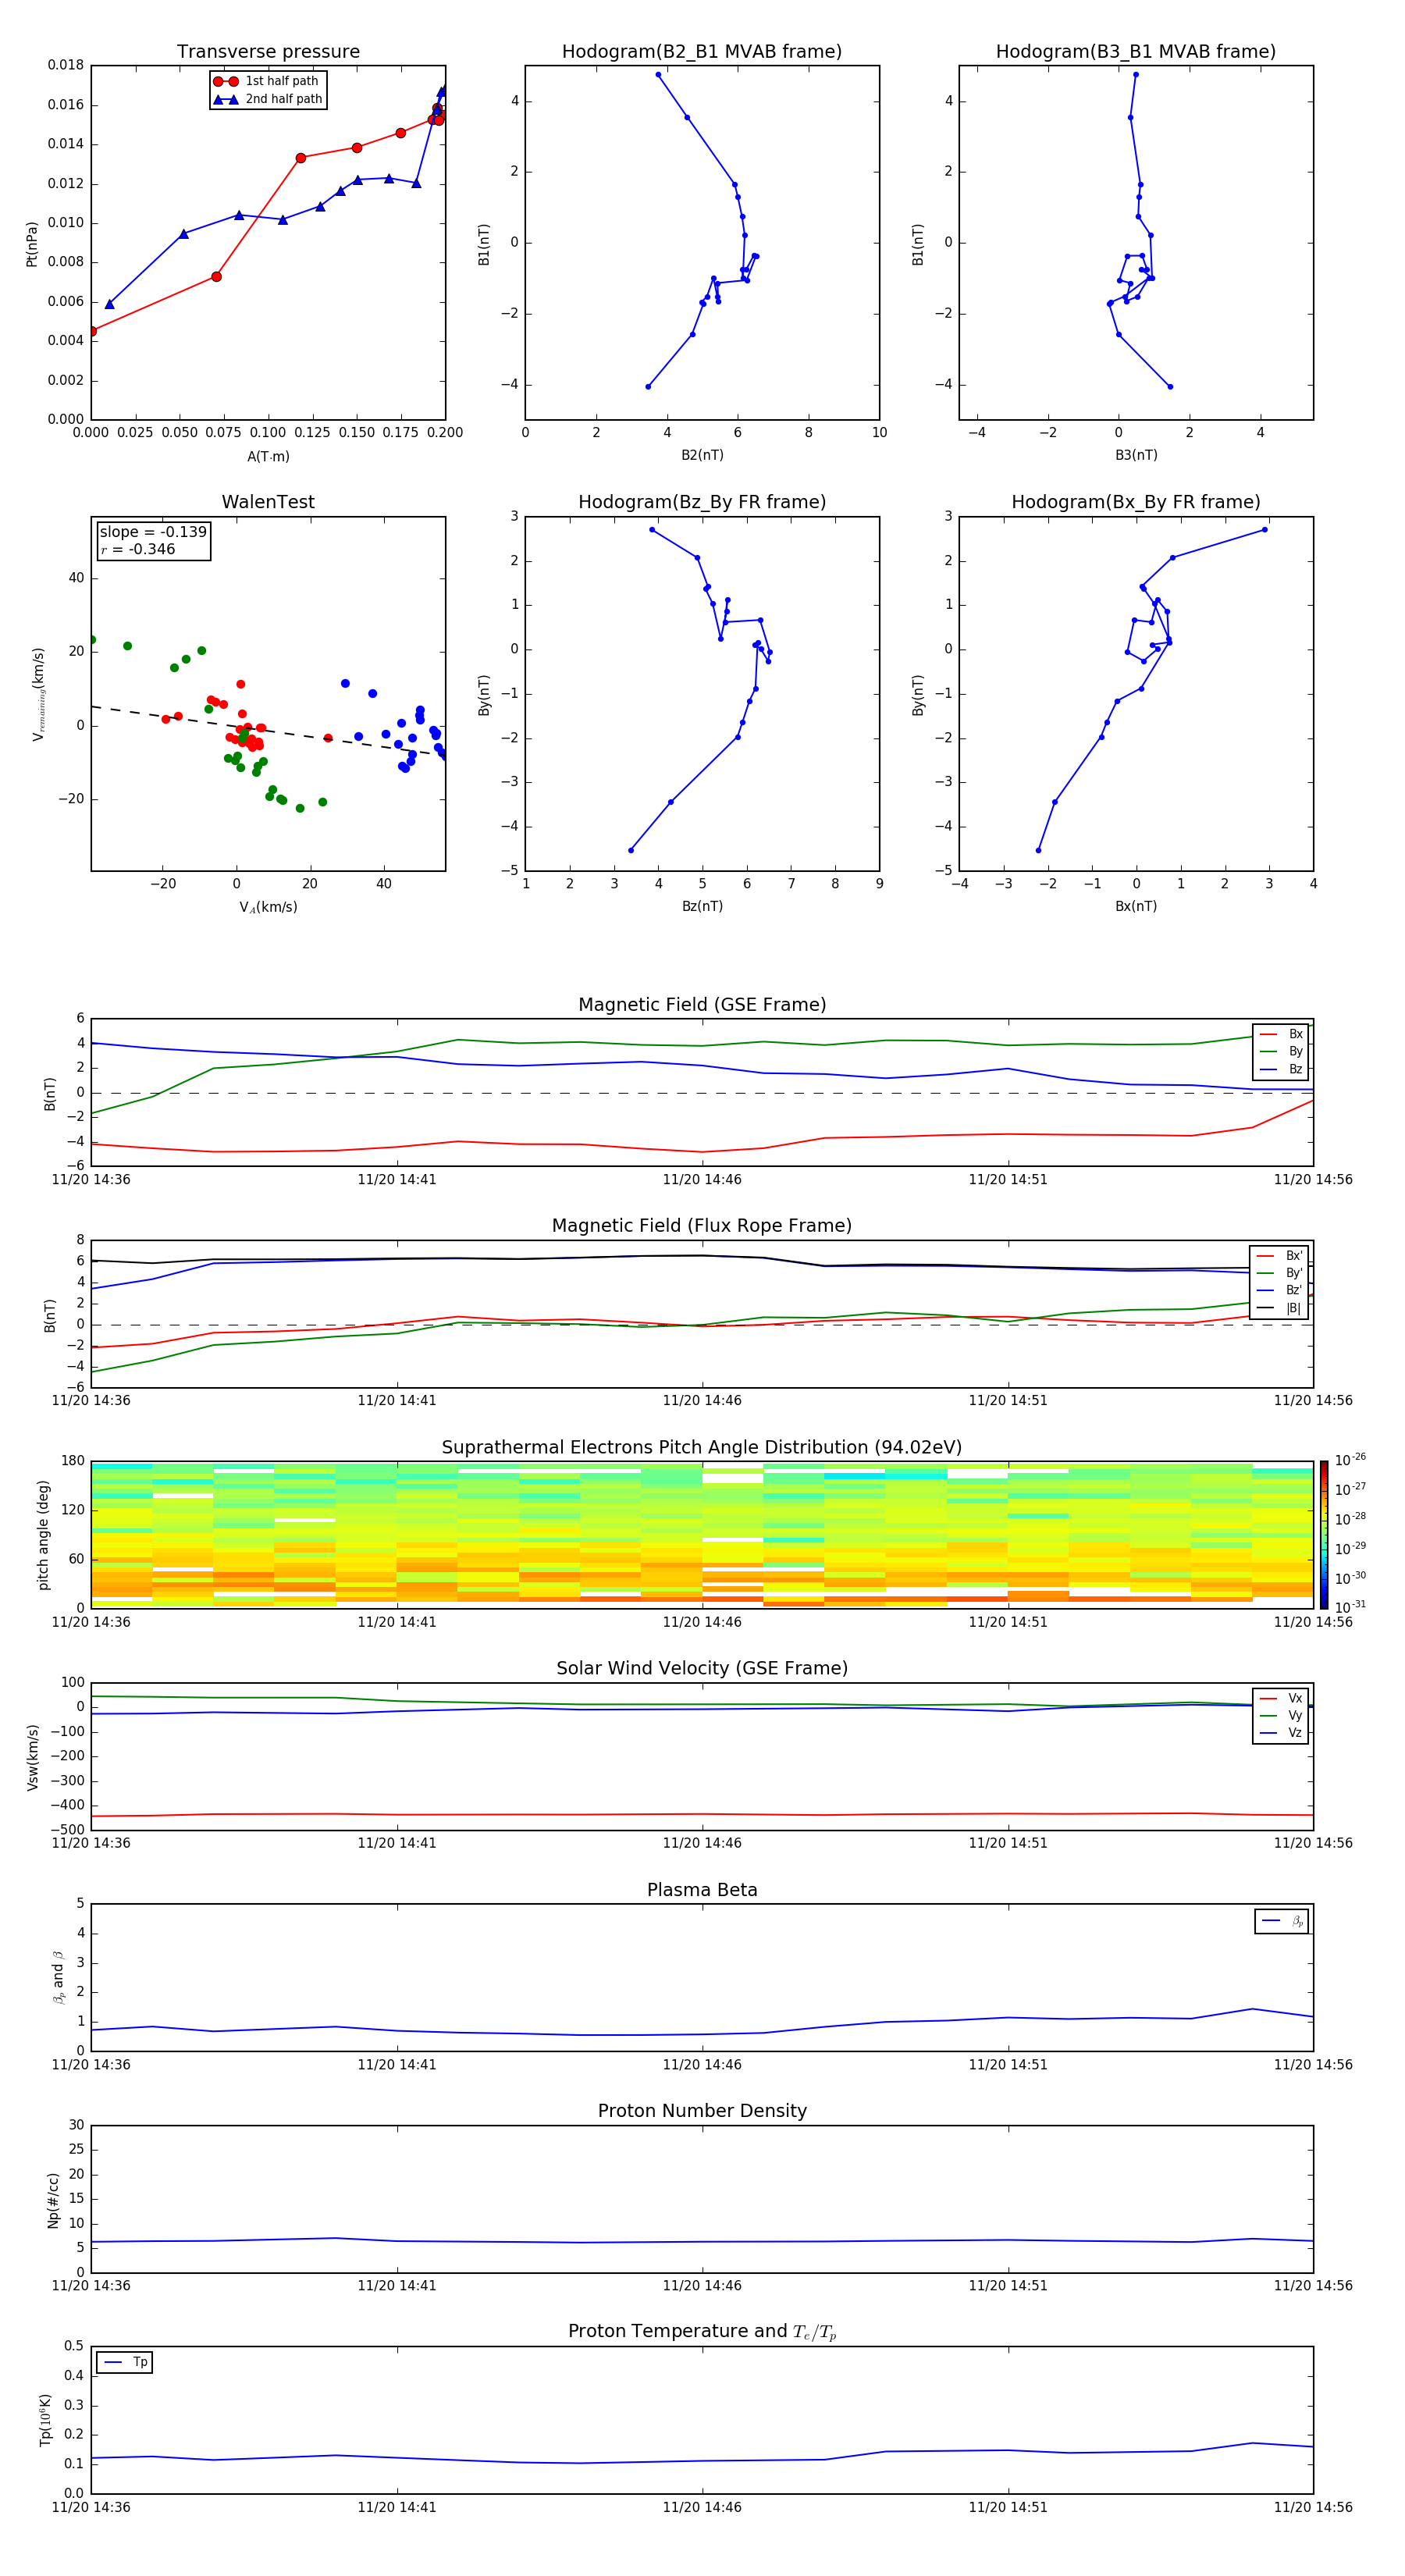The height and width of the screenshot is (2576, 1405).
Task: Click the '10^-26' colorbar label
Action: [x=1350, y=1460]
